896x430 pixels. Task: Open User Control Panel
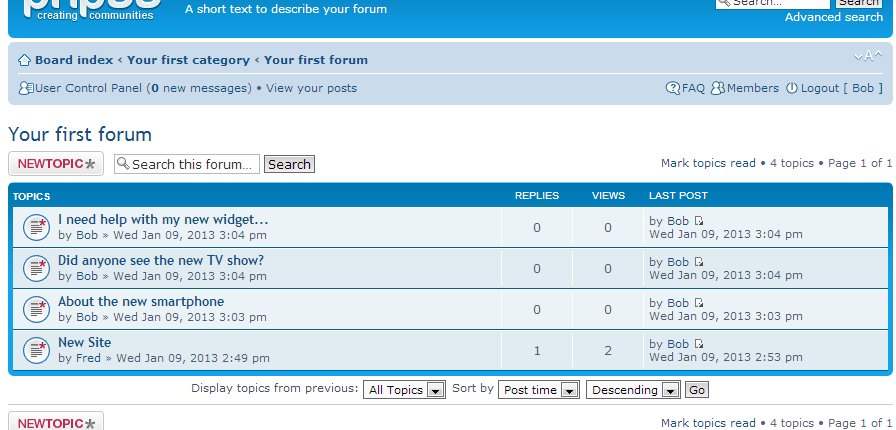point(88,88)
